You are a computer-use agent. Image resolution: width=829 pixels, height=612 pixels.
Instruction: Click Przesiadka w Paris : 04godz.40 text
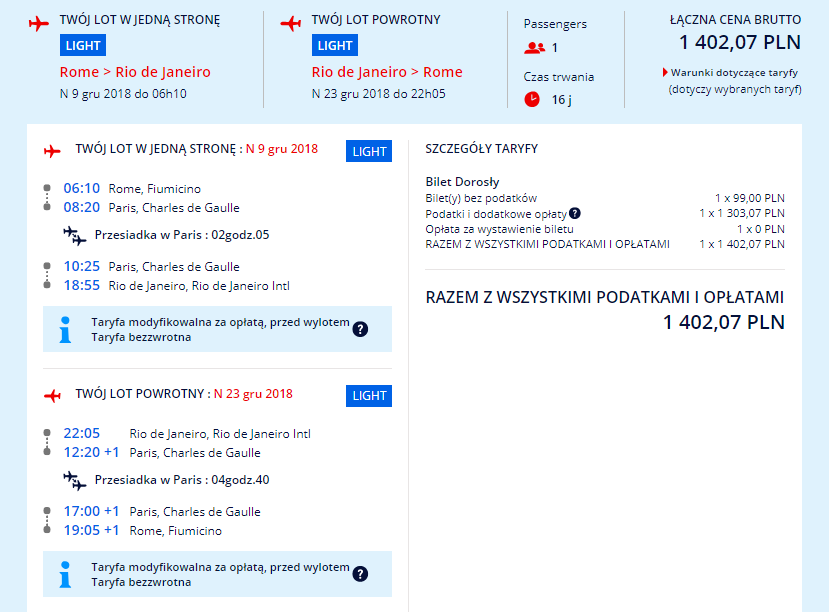182,480
